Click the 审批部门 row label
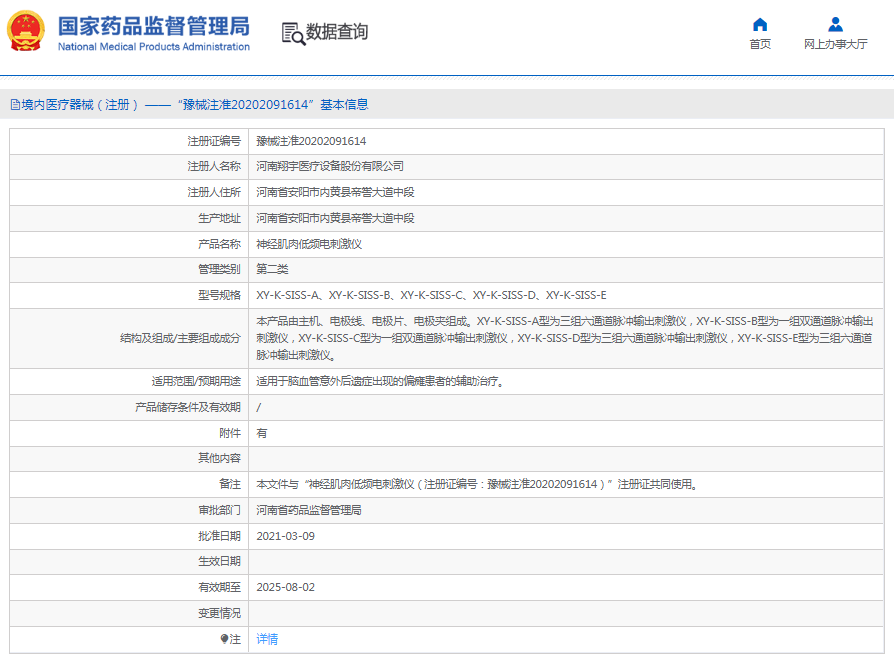This screenshot has width=894, height=659. 220,510
